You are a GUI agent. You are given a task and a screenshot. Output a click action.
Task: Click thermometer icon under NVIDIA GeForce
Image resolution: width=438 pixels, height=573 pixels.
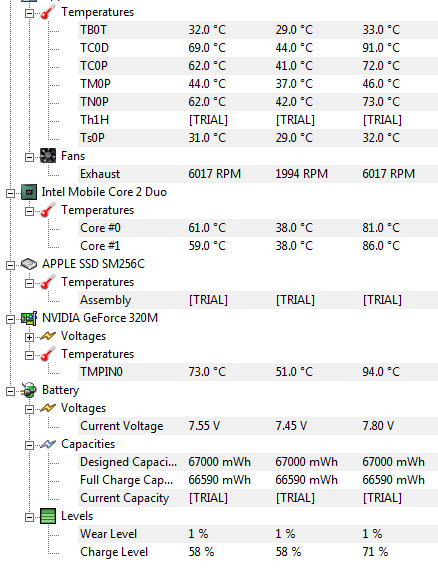[x=48, y=354]
